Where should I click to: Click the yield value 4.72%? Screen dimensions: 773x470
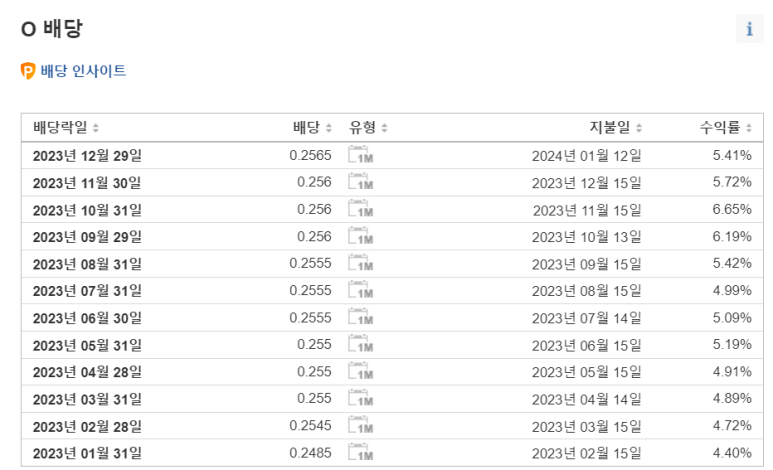pos(732,426)
